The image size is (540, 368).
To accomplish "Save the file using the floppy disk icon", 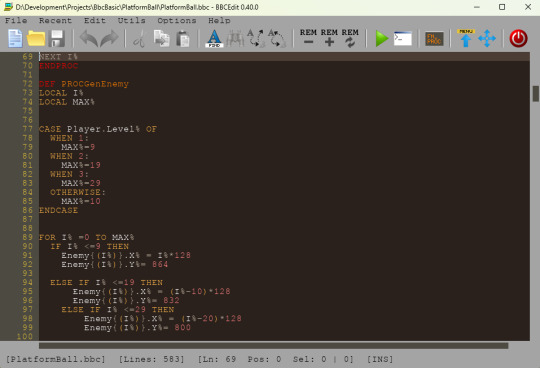I will pyautogui.click(x=56, y=38).
